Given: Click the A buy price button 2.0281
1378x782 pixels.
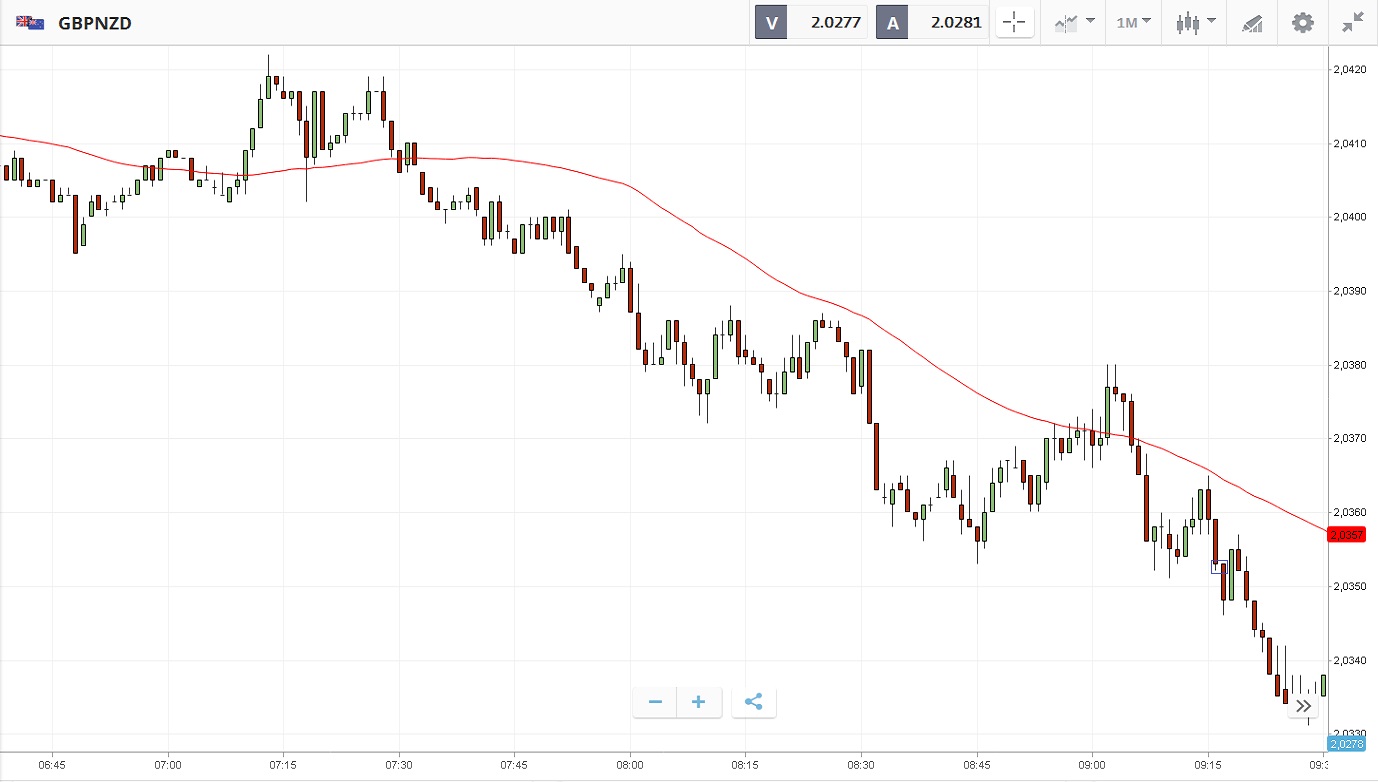Looking at the screenshot, I should (932, 22).
